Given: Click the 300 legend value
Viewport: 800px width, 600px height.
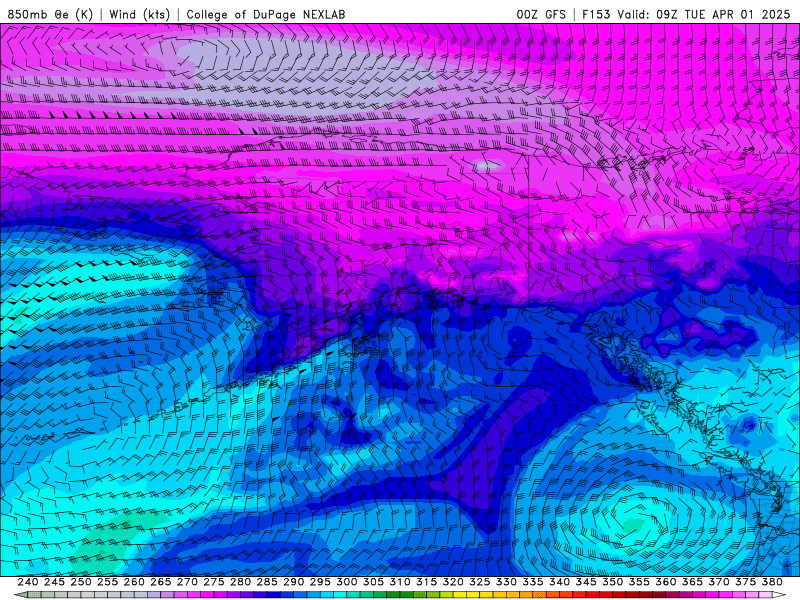Looking at the screenshot, I should [x=346, y=582].
